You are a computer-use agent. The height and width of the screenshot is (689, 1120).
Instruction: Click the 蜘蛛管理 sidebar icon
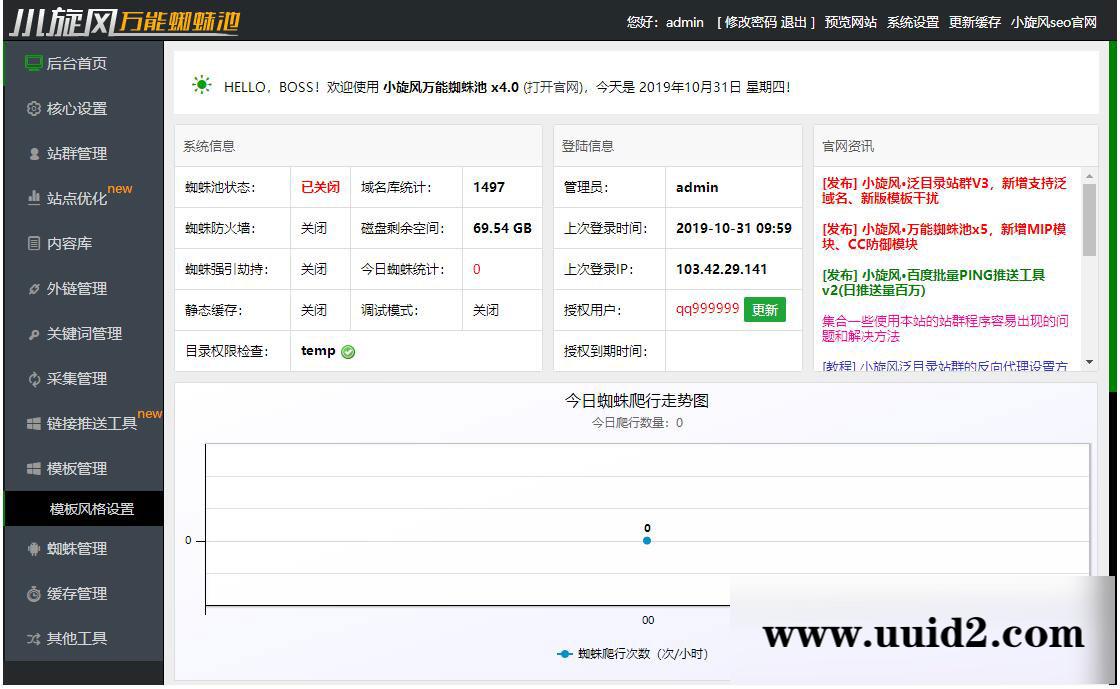pyautogui.click(x=29, y=548)
